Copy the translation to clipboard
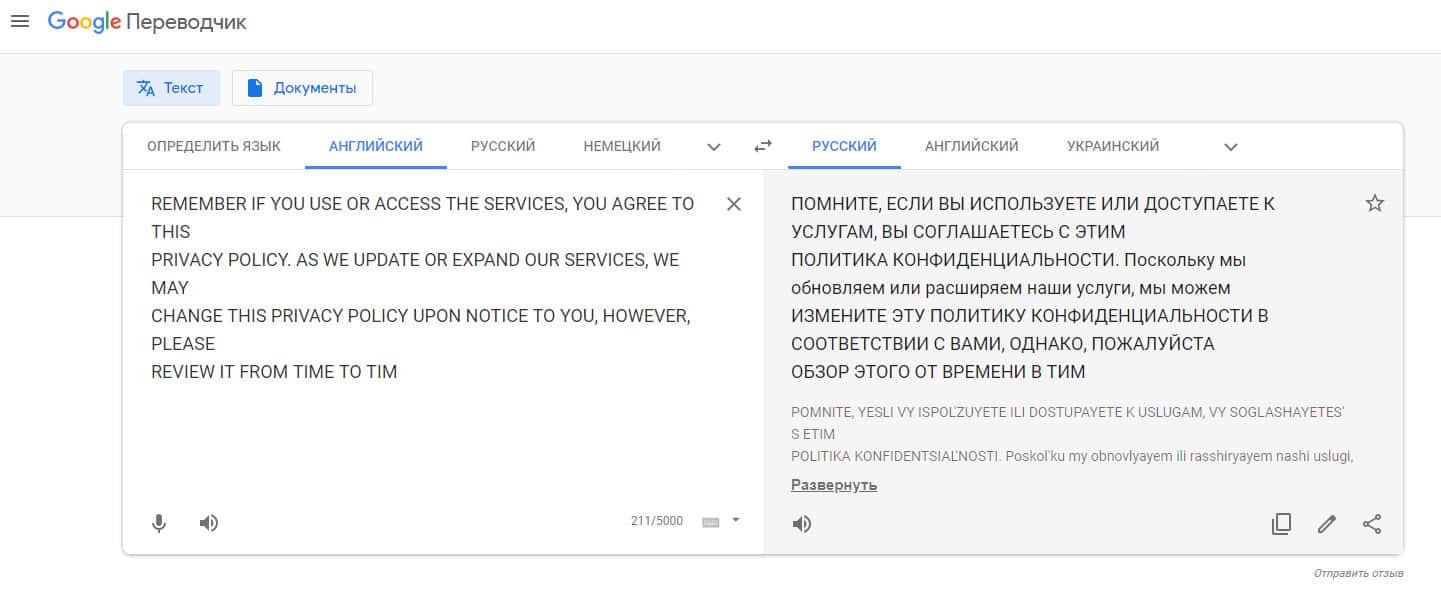 1281,523
